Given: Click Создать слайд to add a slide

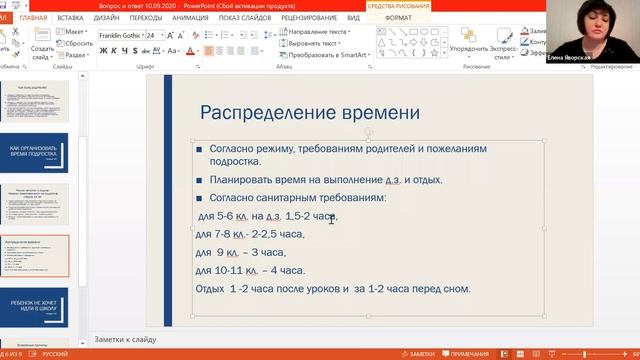Looking at the screenshot, I should tap(42, 44).
